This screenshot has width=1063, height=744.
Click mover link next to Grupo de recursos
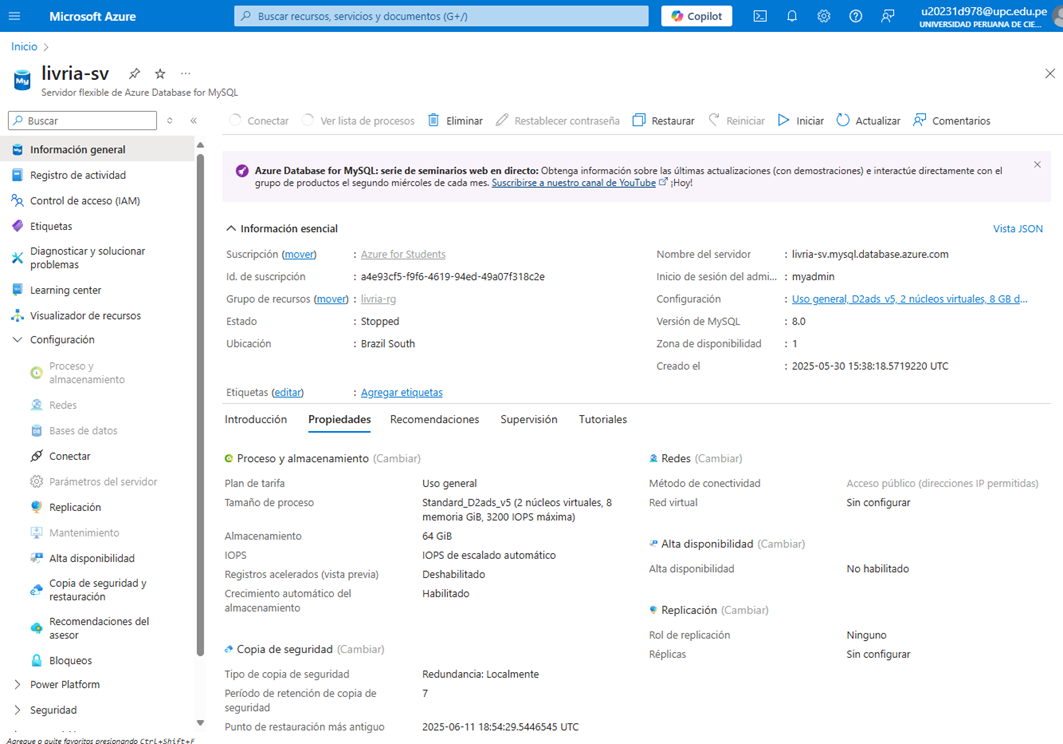click(x=331, y=299)
